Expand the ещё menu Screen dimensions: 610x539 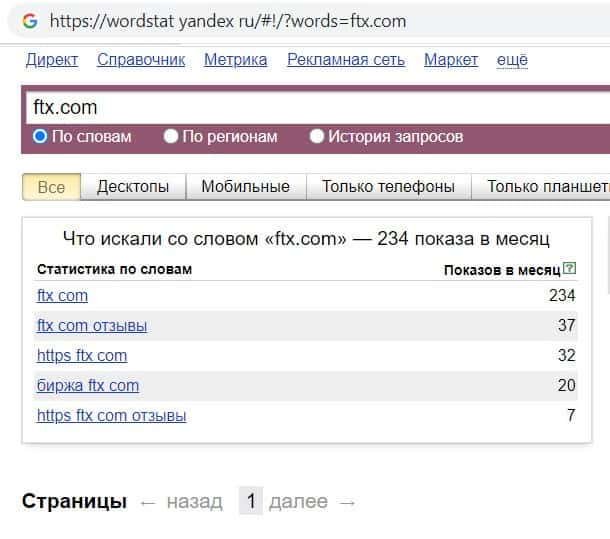[511, 60]
